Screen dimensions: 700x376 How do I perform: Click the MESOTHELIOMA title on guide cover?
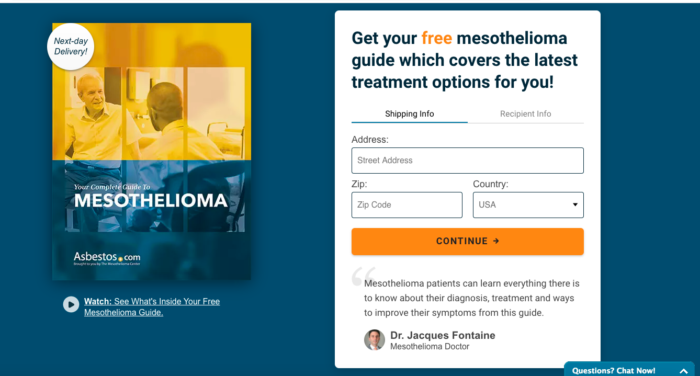151,201
